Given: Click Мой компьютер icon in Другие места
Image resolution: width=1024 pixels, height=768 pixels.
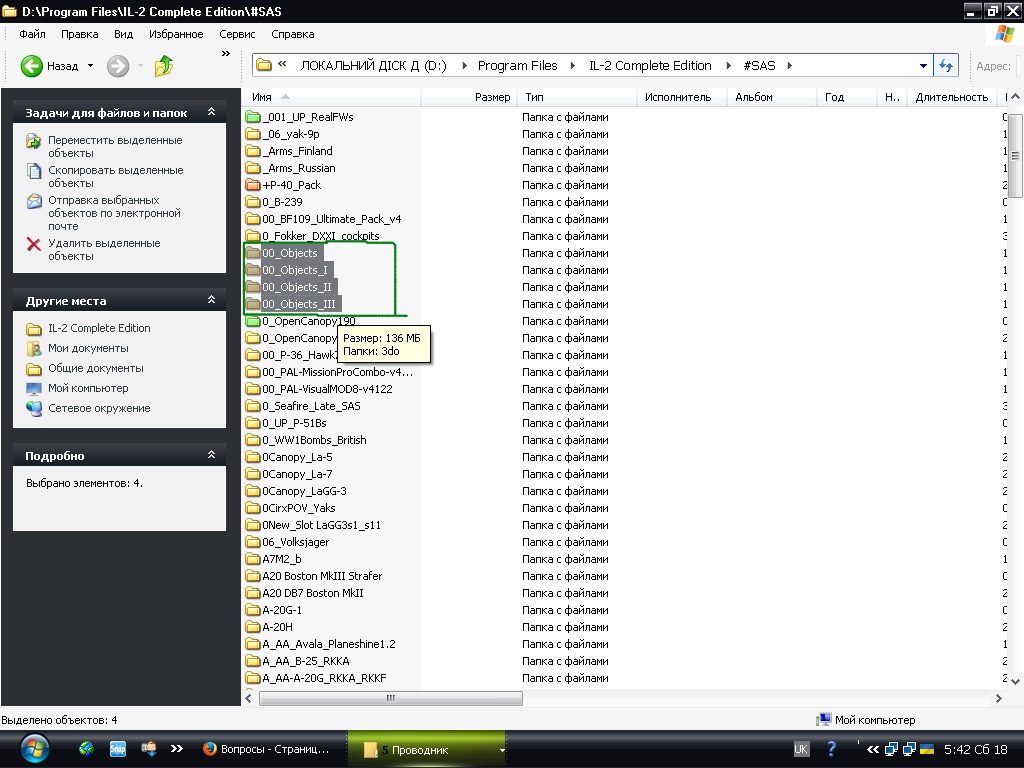Looking at the screenshot, I should coord(34,389).
